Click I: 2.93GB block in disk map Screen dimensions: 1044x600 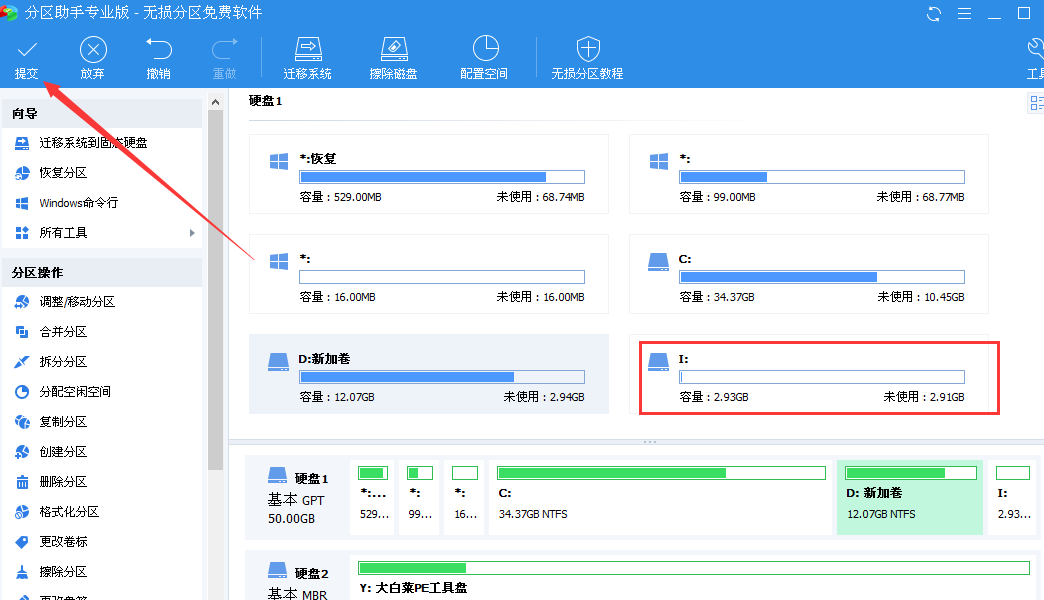coord(1013,497)
